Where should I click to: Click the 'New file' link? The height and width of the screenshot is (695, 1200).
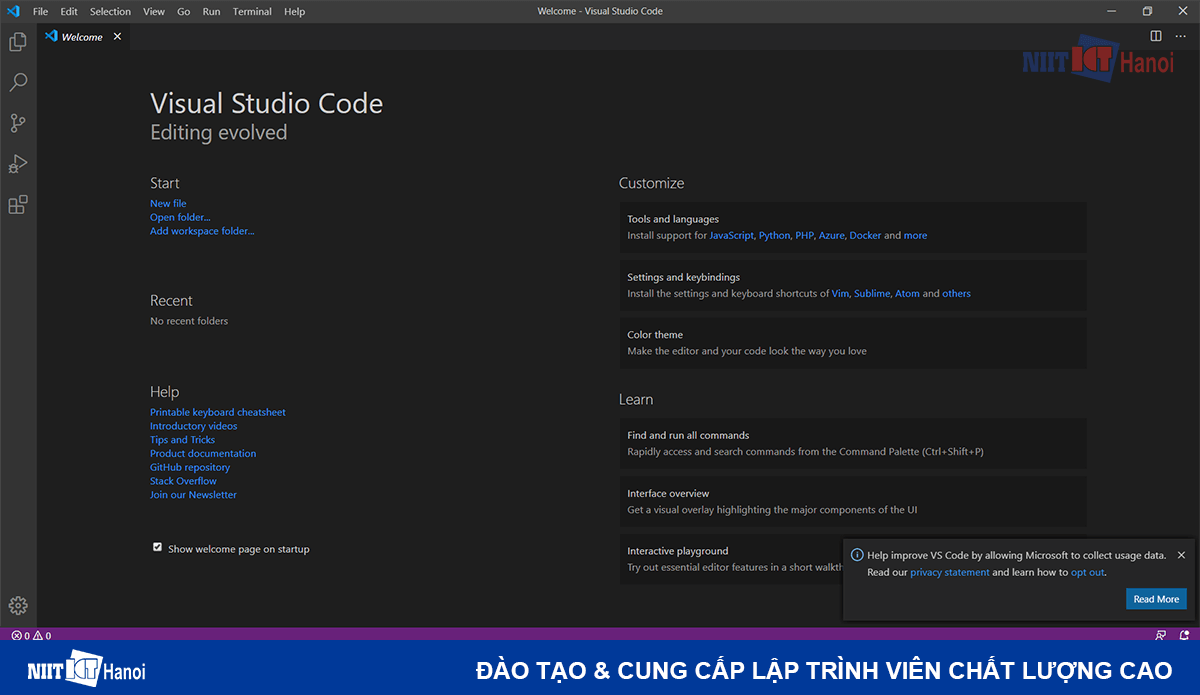168,203
